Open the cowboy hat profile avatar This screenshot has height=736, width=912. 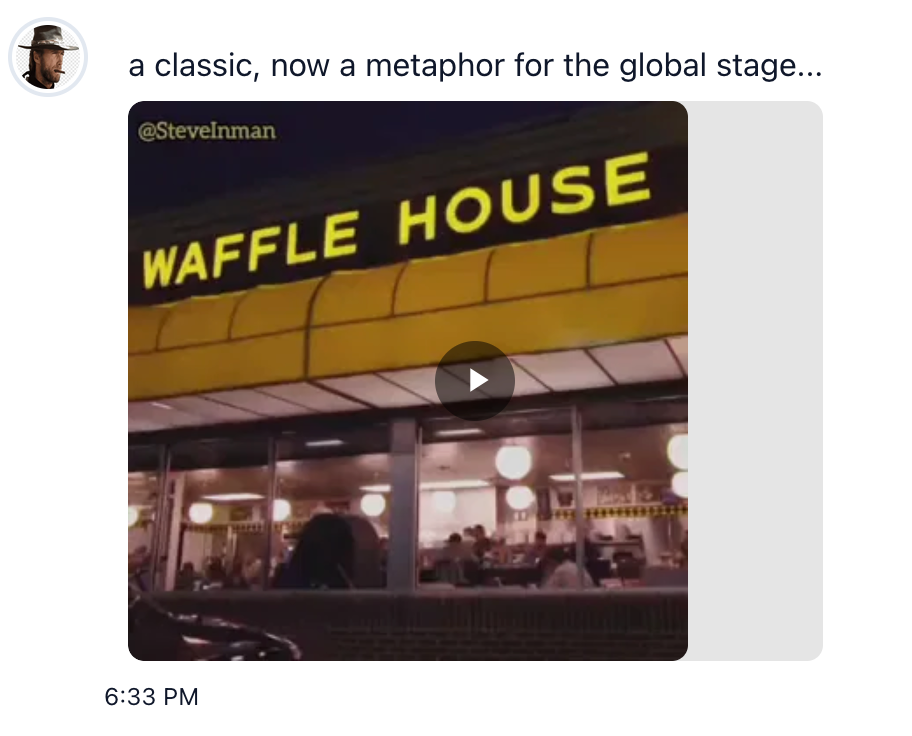48,56
